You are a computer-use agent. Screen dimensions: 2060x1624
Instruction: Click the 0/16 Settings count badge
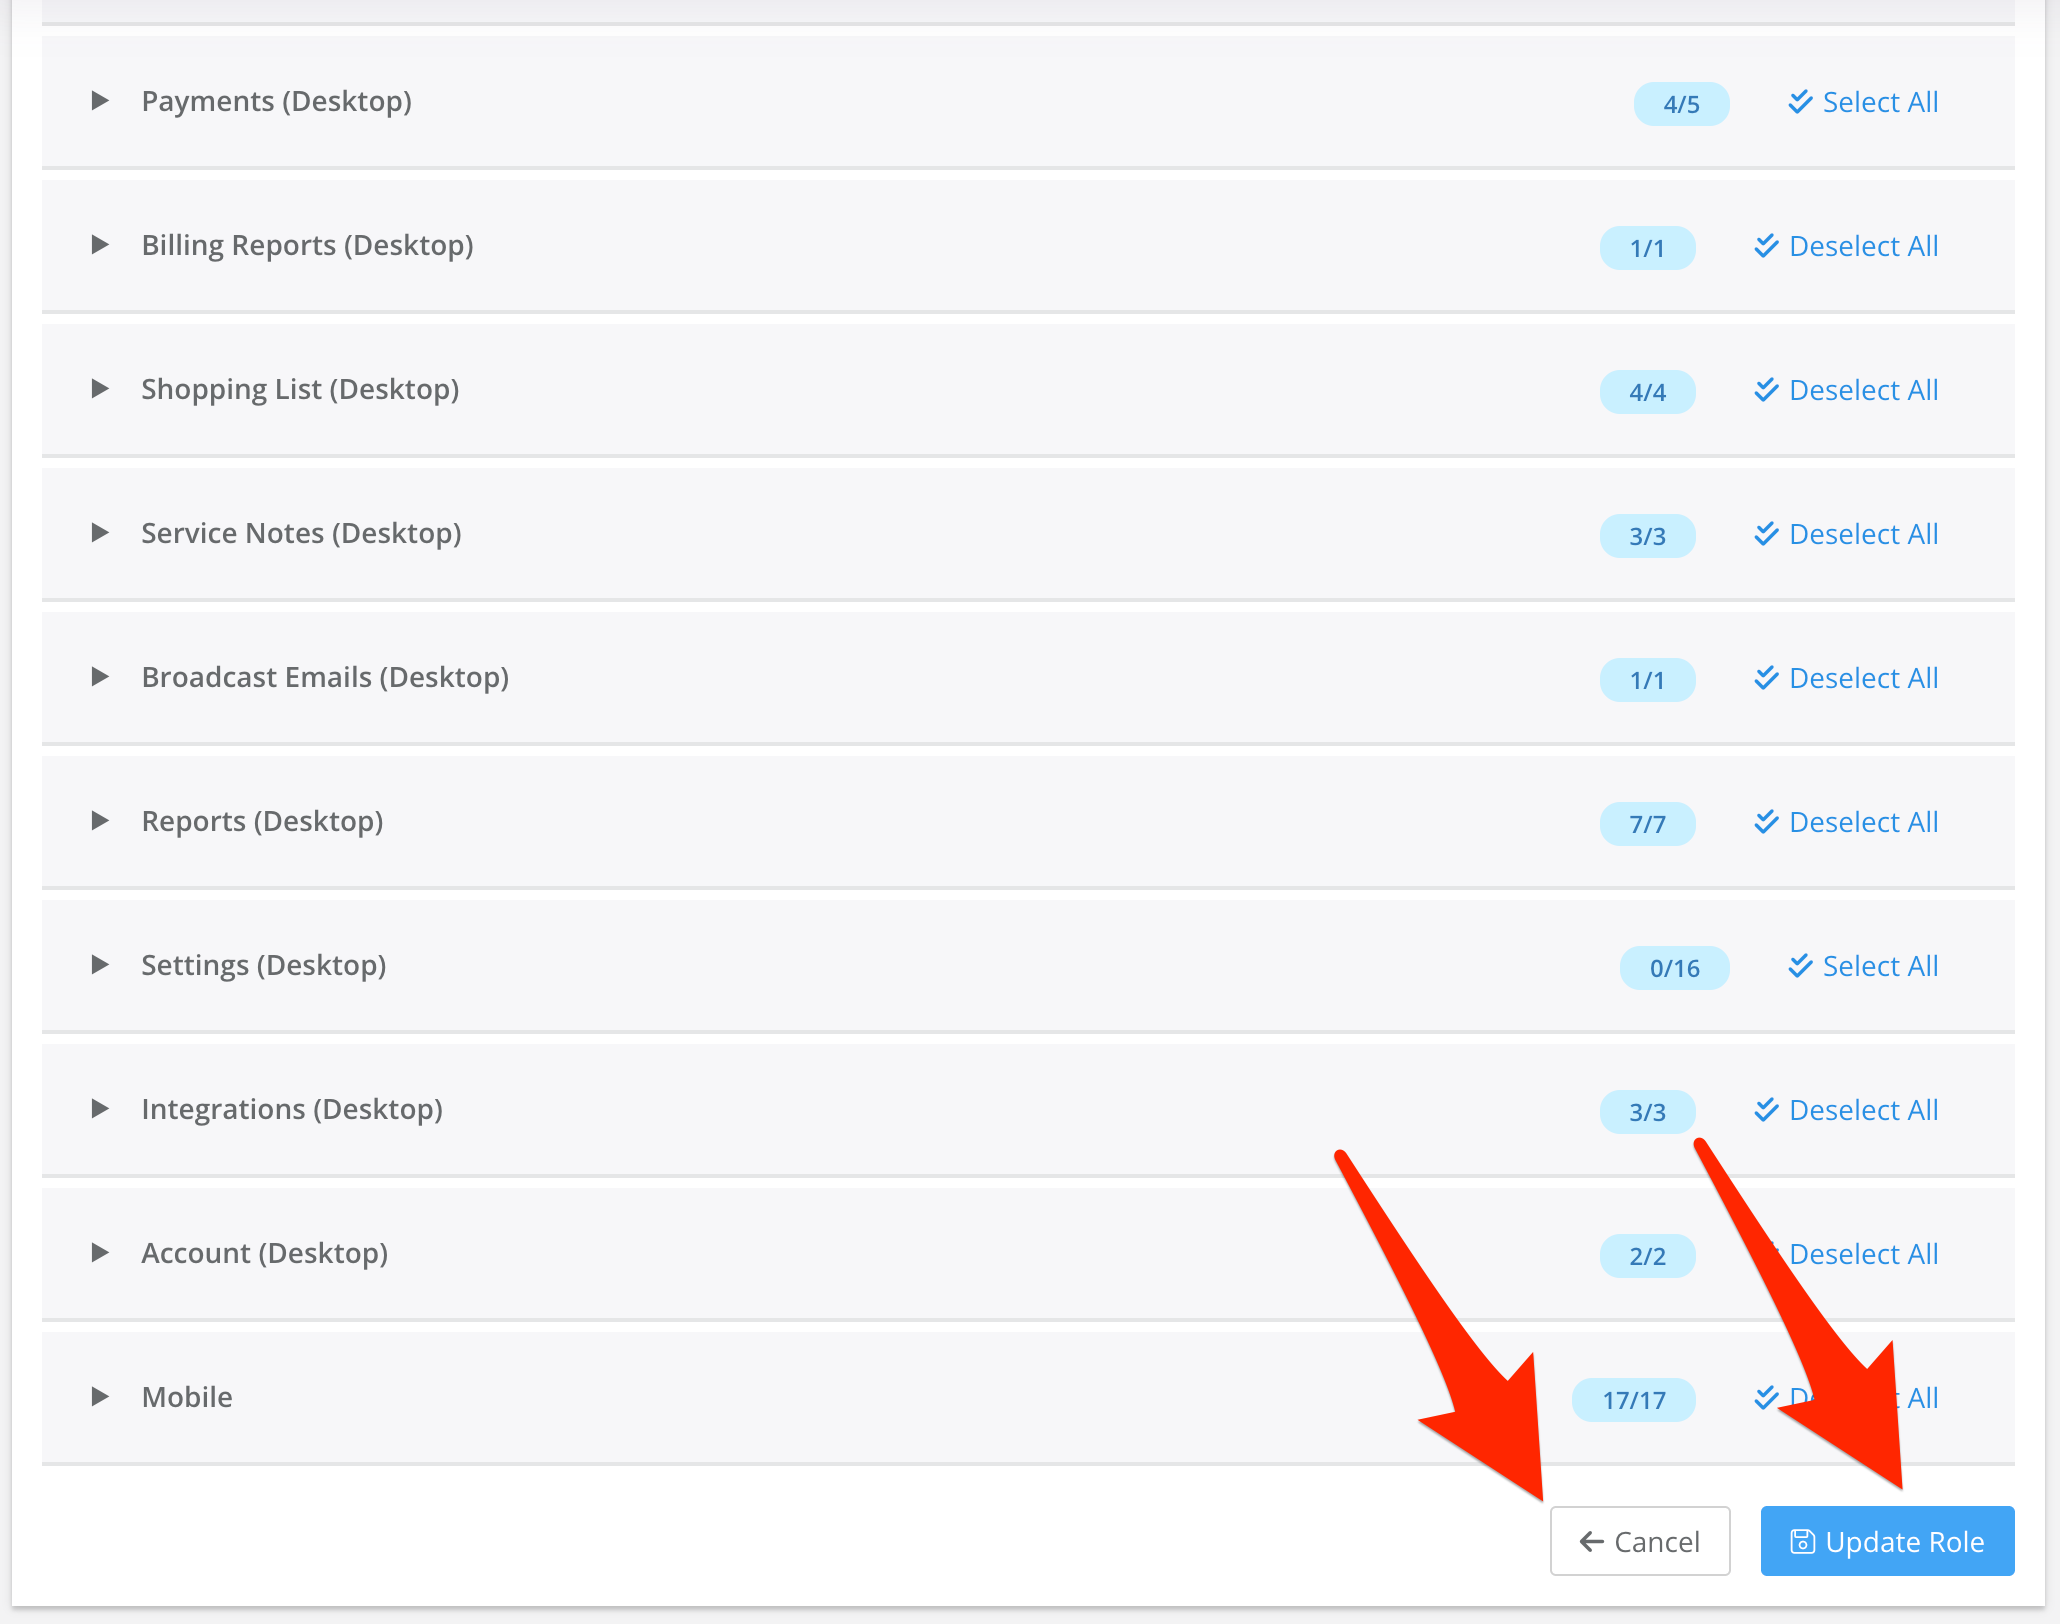[x=1674, y=968]
